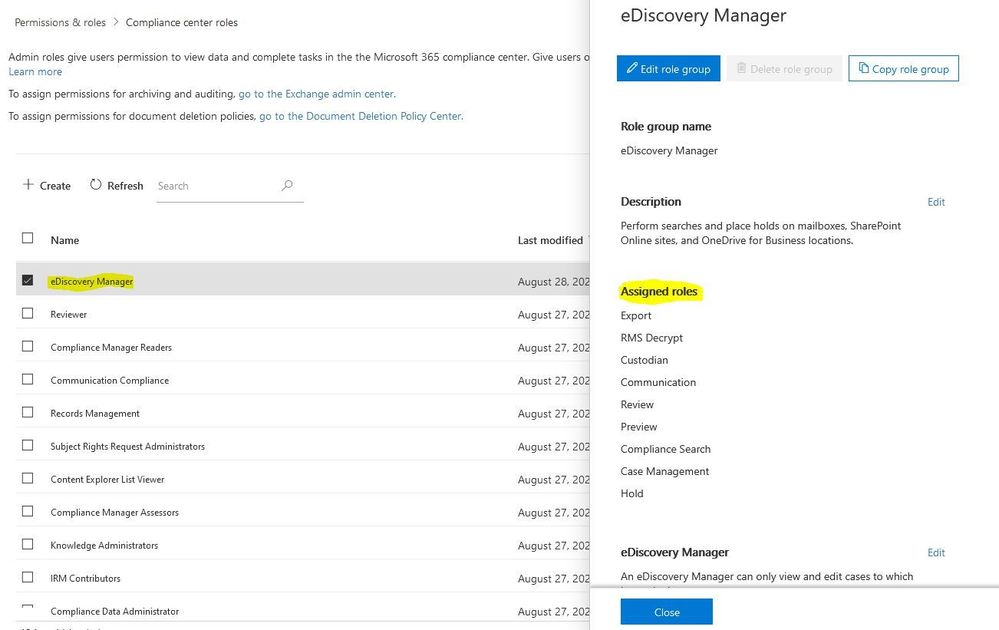The height and width of the screenshot is (630, 999).
Task: Click the Role group name heading
Action: click(666, 127)
